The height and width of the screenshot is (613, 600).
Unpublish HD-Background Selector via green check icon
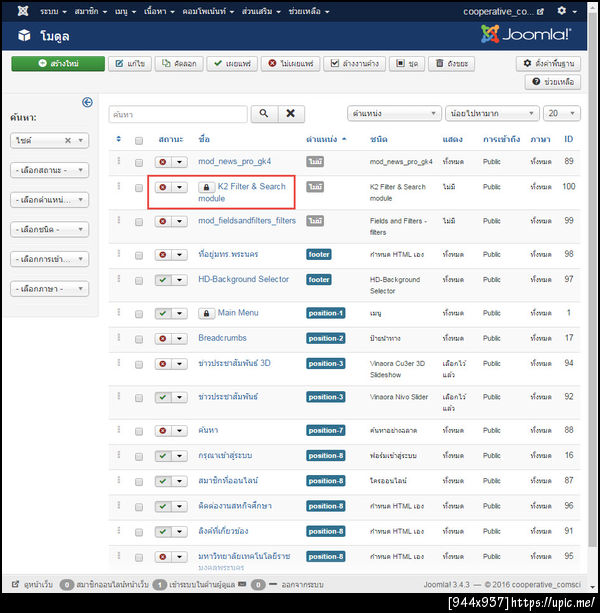point(163,280)
